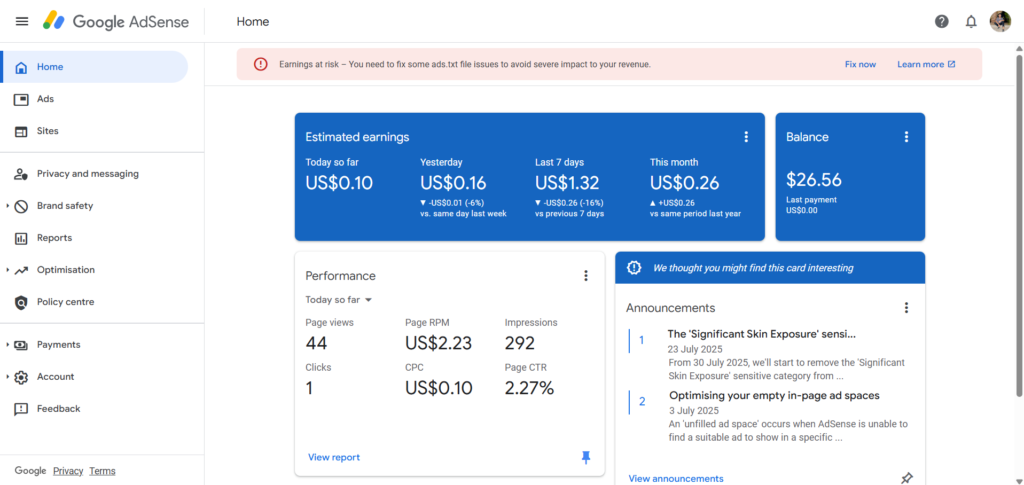Click the Ads icon in sidebar

[x=21, y=99]
